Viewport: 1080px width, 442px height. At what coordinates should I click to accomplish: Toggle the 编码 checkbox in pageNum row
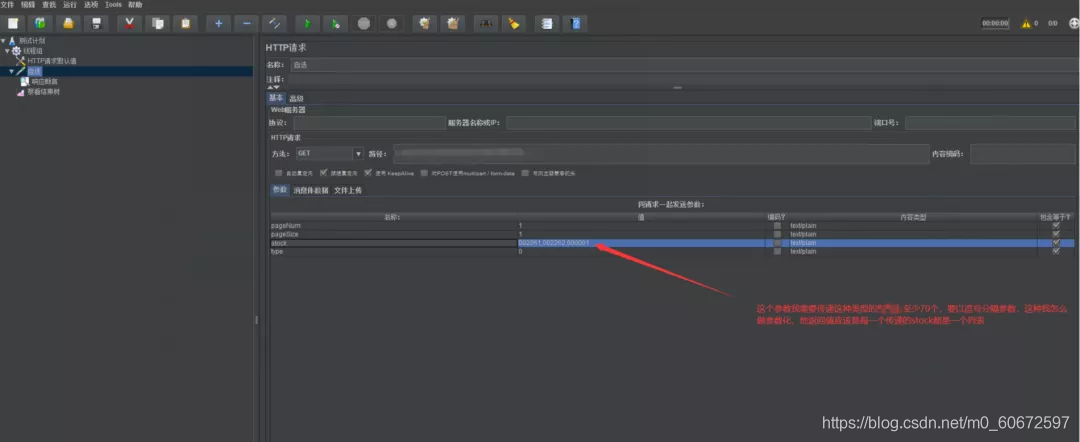[x=777, y=226]
